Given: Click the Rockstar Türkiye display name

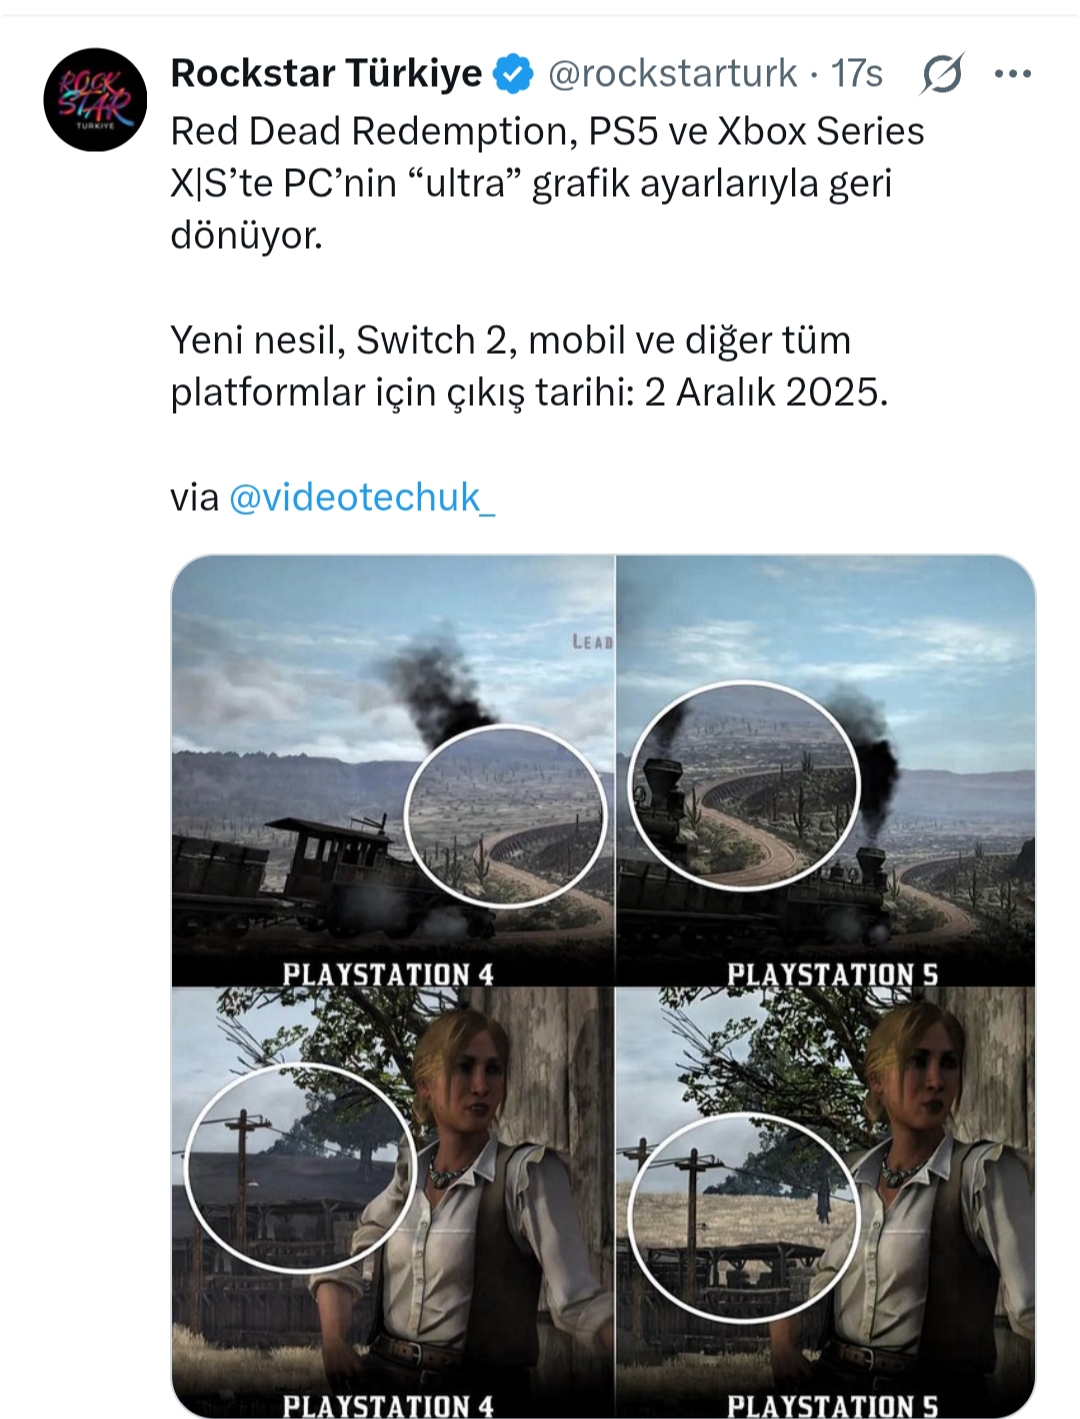Looking at the screenshot, I should (x=326, y=73).
